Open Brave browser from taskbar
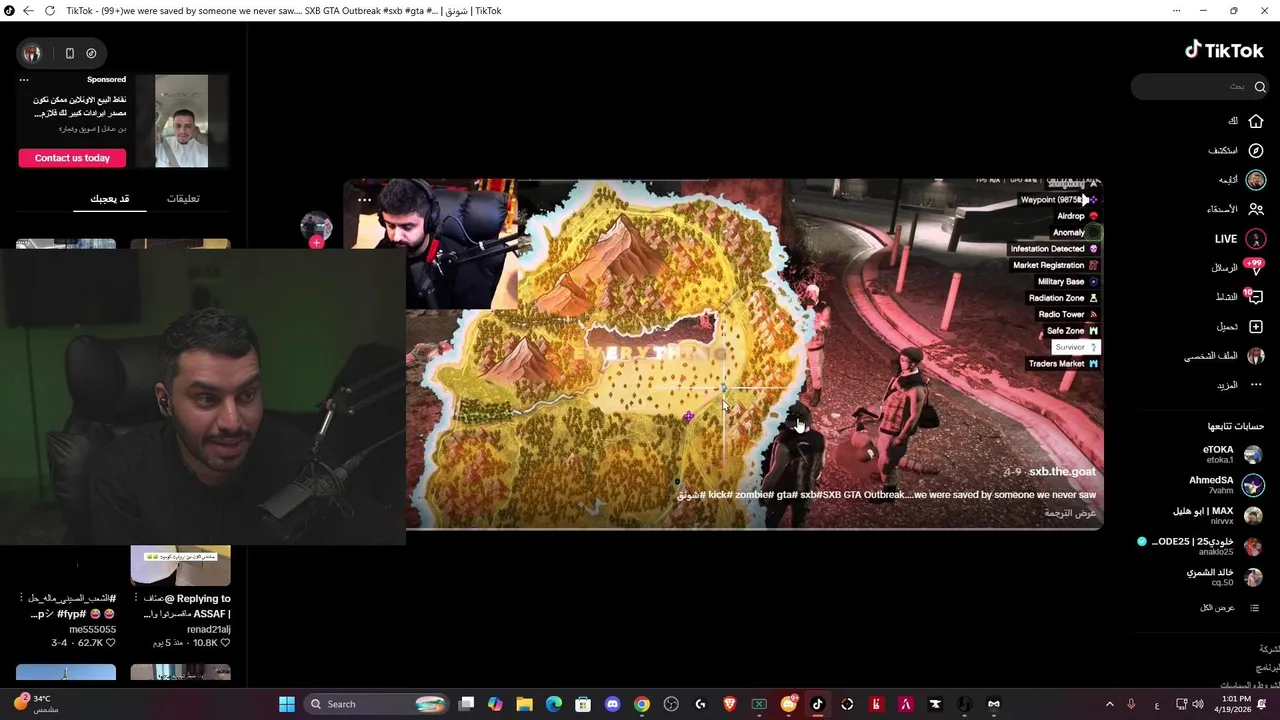 click(x=730, y=704)
